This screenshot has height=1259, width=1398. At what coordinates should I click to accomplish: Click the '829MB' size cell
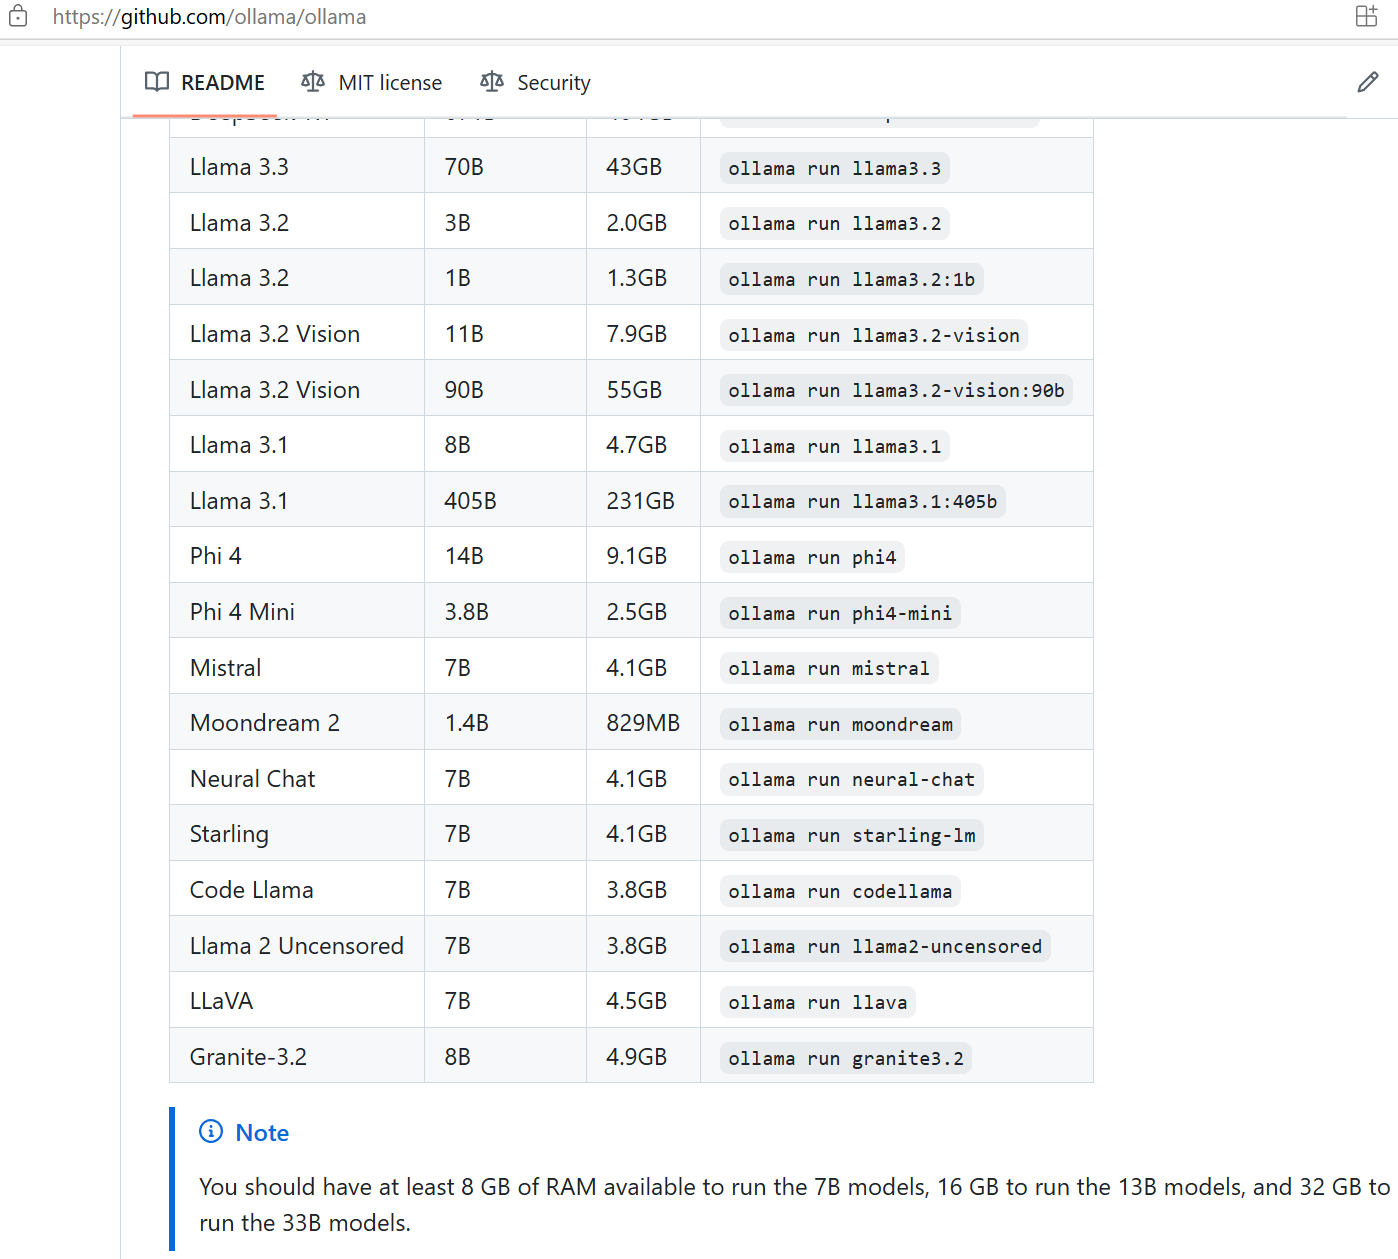[643, 723]
